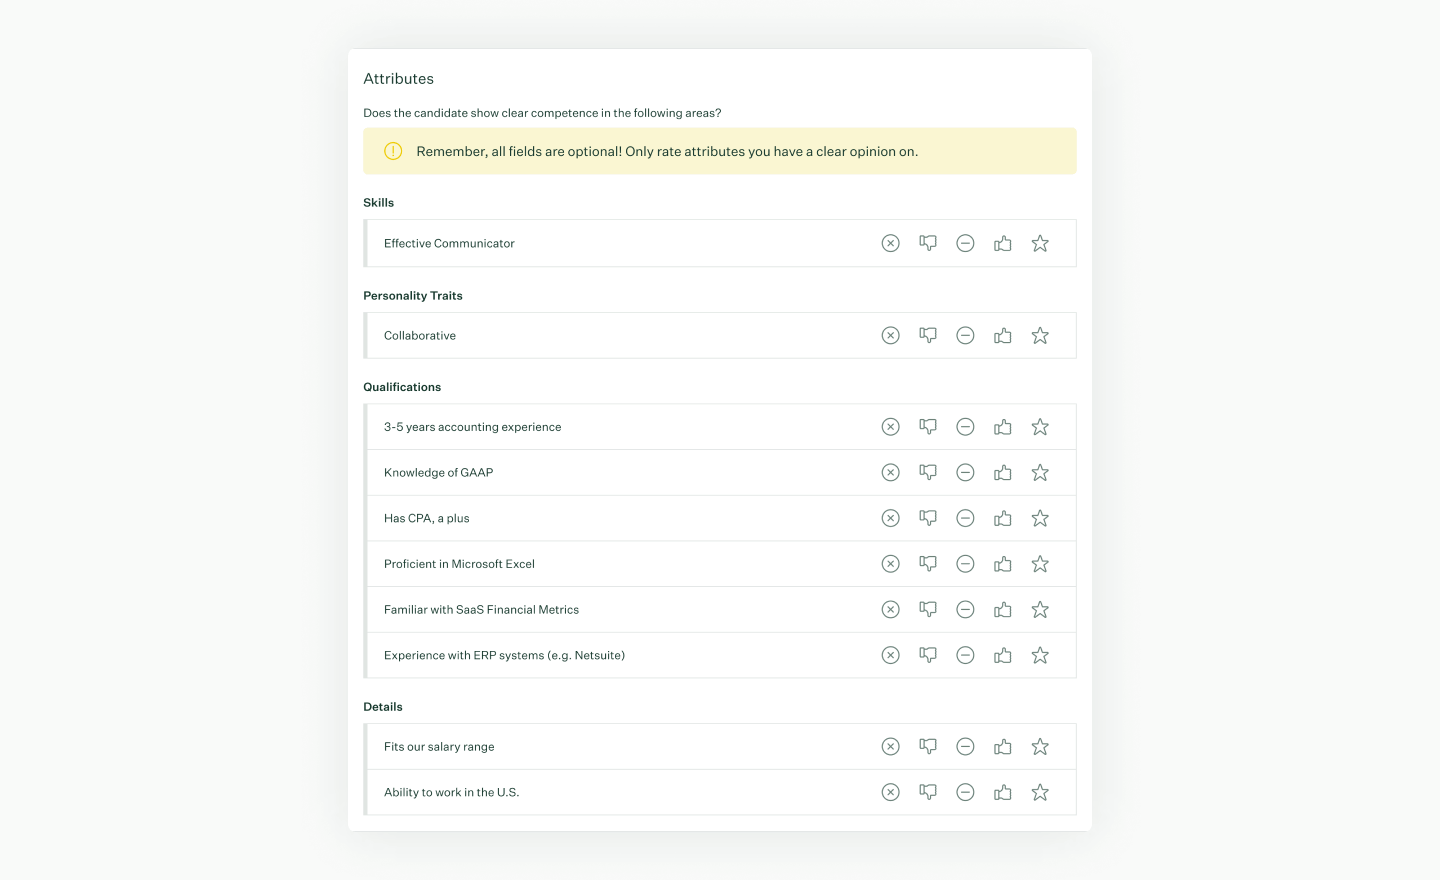
Task: Select definitely-not X for Collaborative
Action: pyautogui.click(x=890, y=336)
